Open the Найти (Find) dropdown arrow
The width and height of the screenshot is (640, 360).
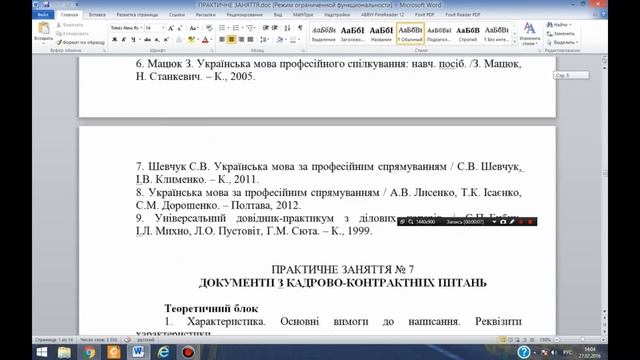pyautogui.click(x=570, y=25)
